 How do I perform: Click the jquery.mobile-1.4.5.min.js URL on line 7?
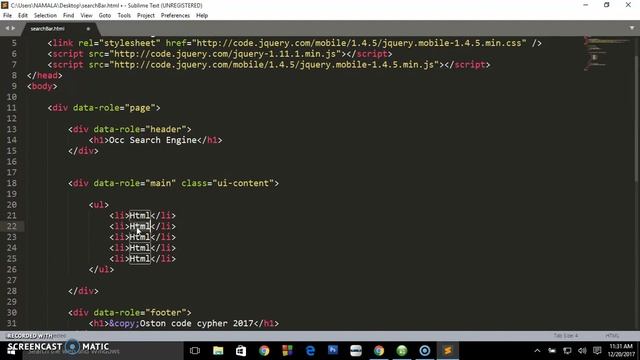coord(274,64)
